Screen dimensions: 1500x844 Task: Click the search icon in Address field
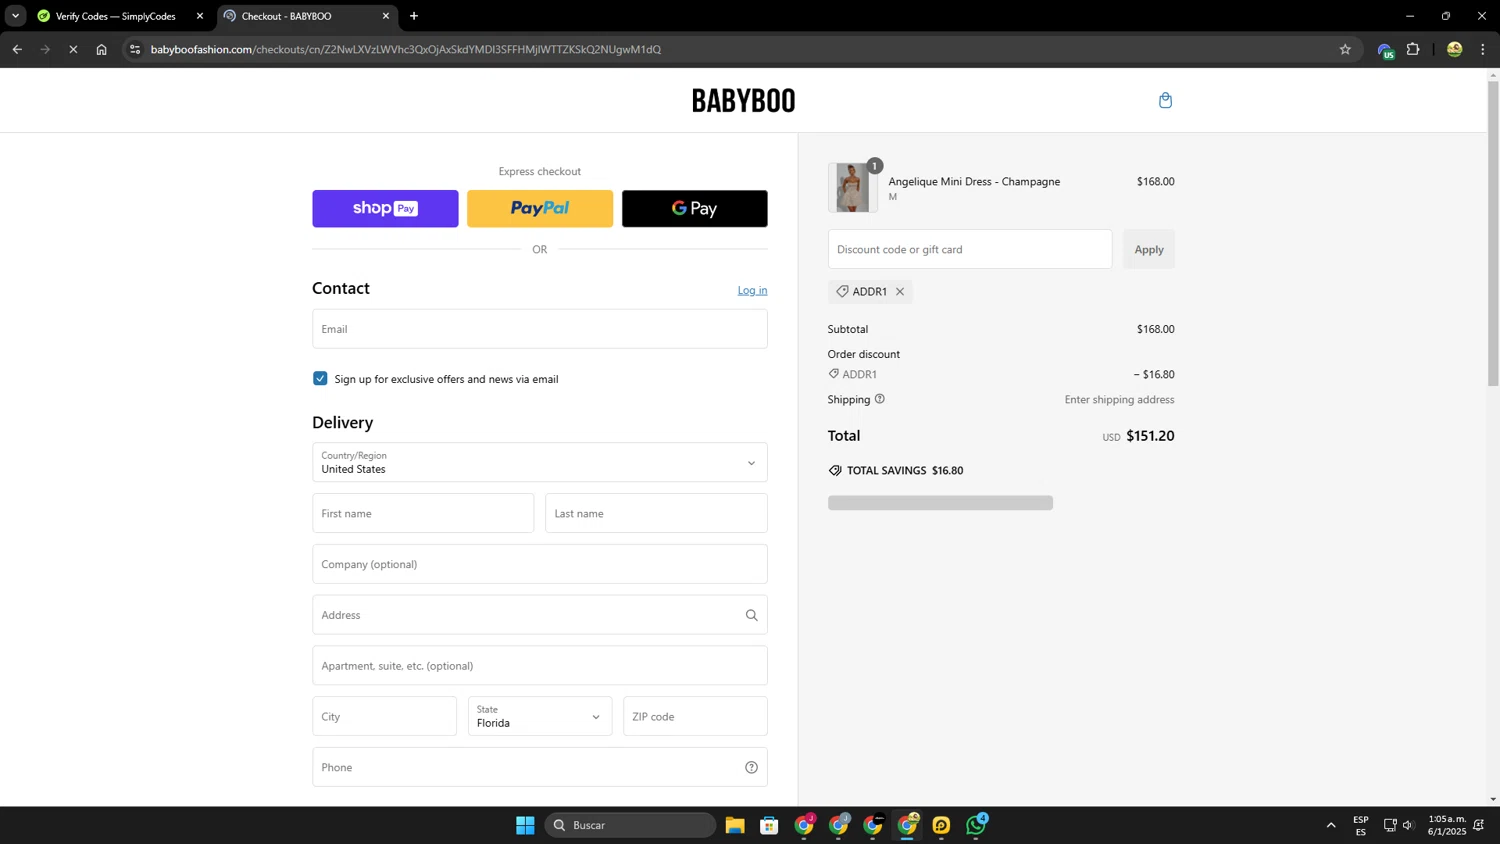coord(751,615)
